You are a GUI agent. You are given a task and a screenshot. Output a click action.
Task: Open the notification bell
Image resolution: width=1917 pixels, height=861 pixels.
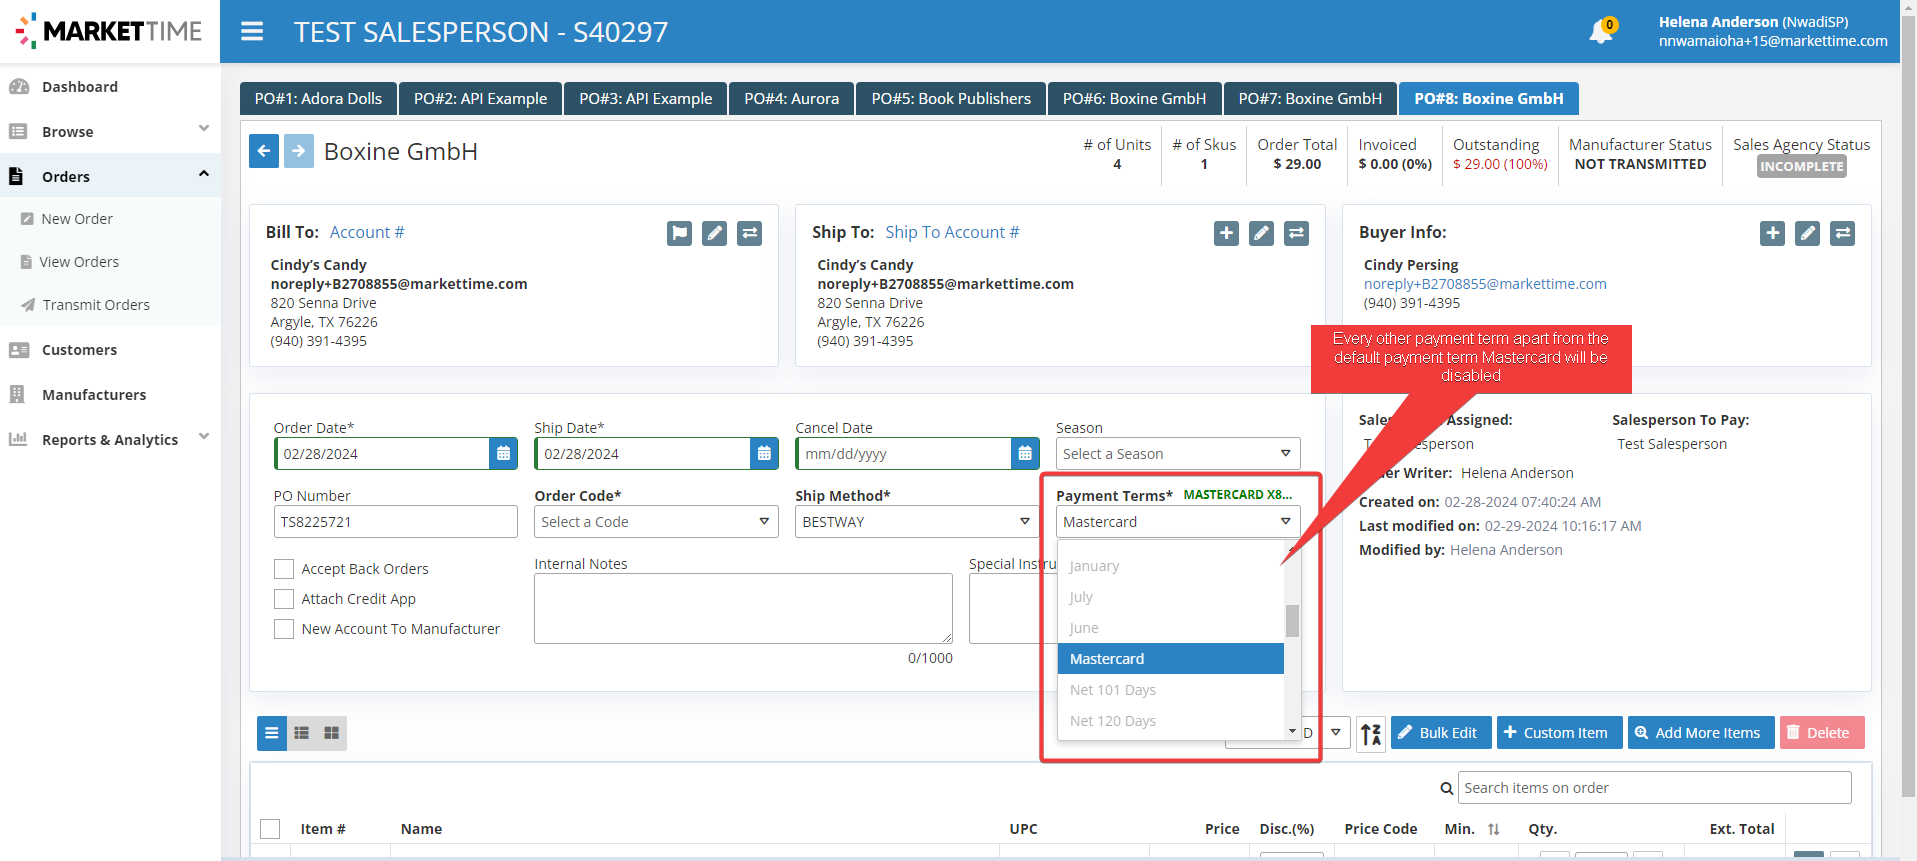click(x=1601, y=32)
